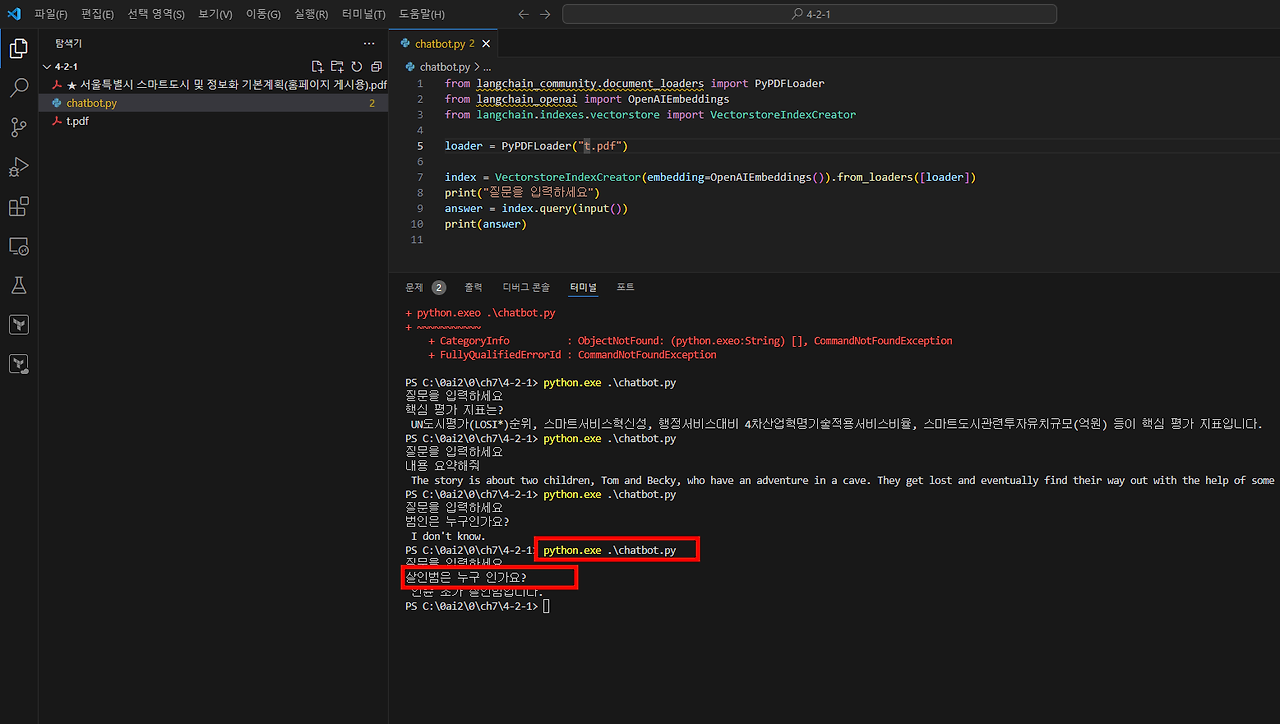Open the Search view in the activity bar
Image resolution: width=1280 pixels, height=724 pixels.
tap(18, 86)
